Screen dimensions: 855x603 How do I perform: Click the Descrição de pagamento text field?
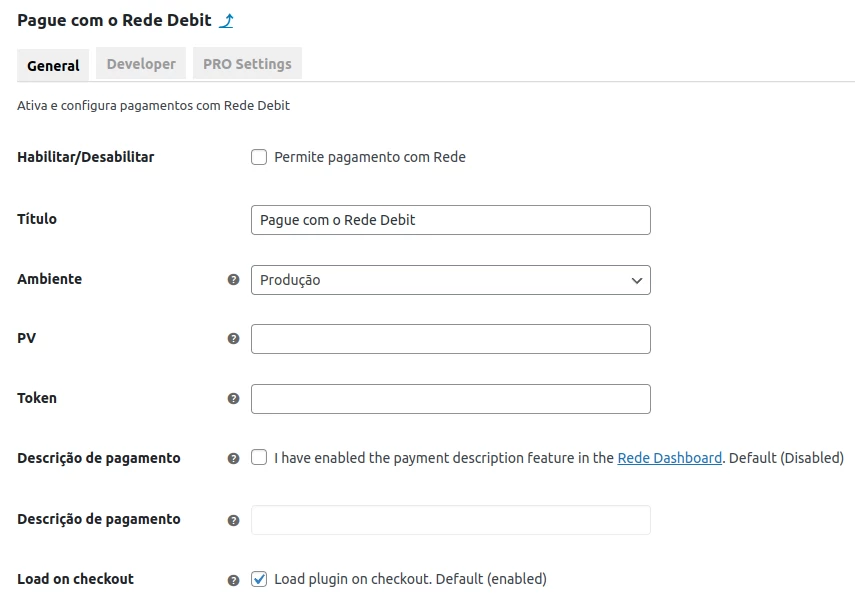click(450, 520)
